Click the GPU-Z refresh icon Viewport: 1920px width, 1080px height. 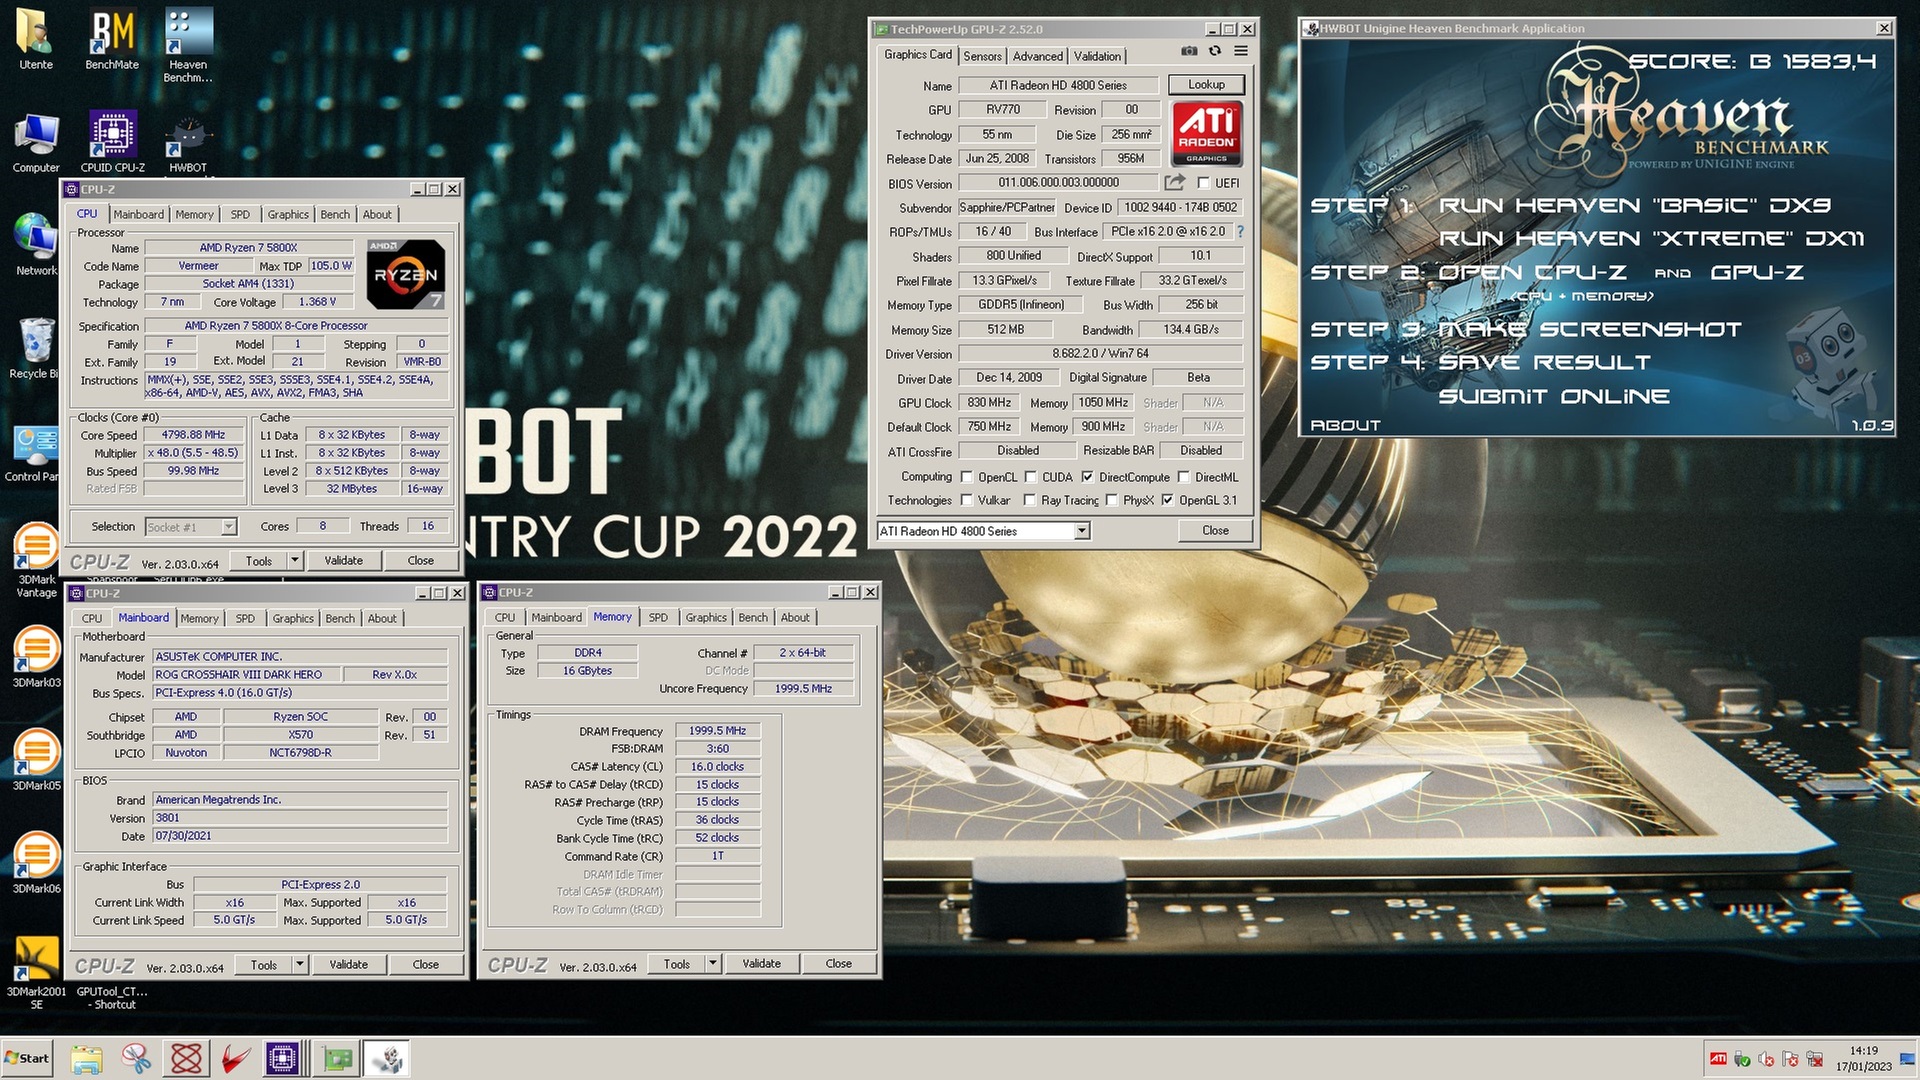[x=1215, y=51]
